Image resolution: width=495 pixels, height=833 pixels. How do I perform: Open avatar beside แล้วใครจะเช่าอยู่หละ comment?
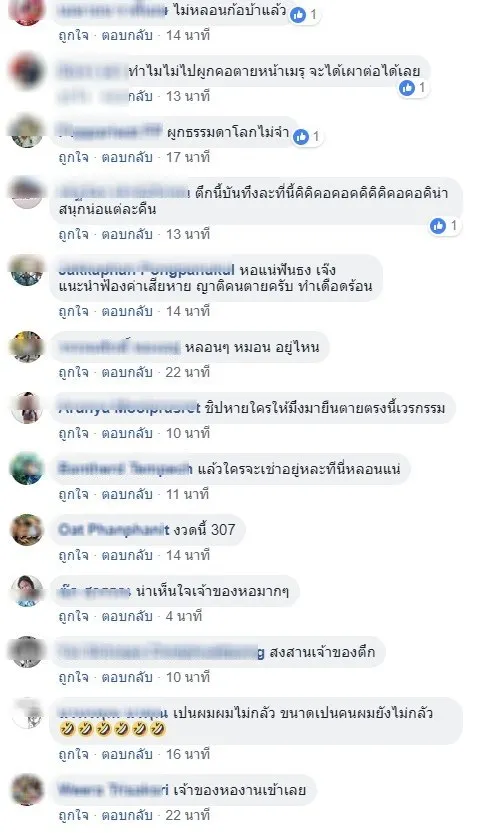pos(27,469)
